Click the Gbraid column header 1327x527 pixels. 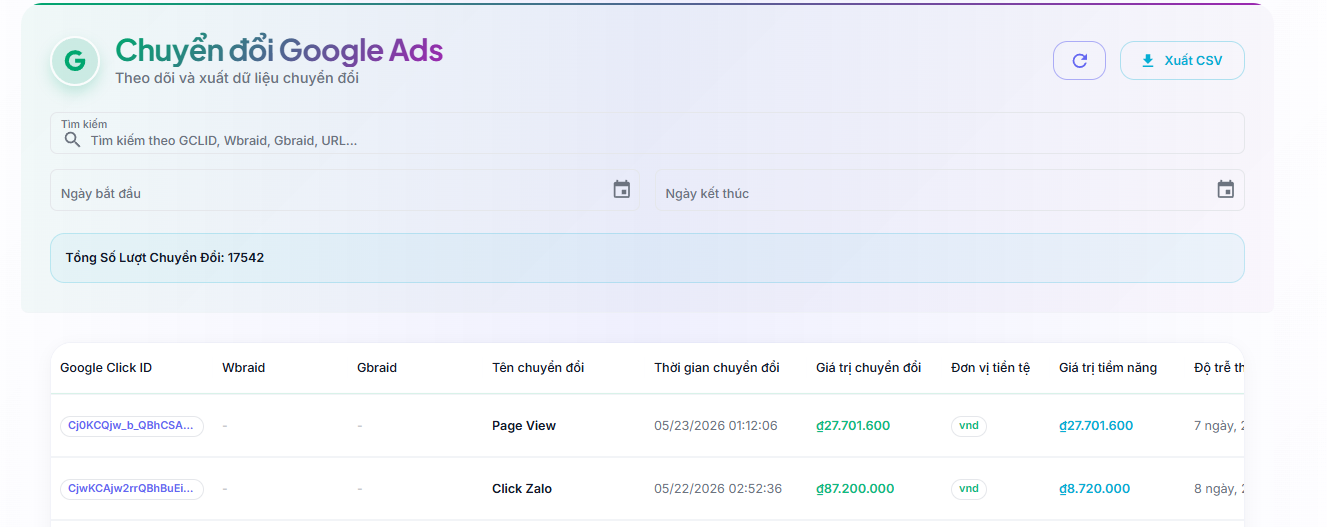click(x=377, y=368)
